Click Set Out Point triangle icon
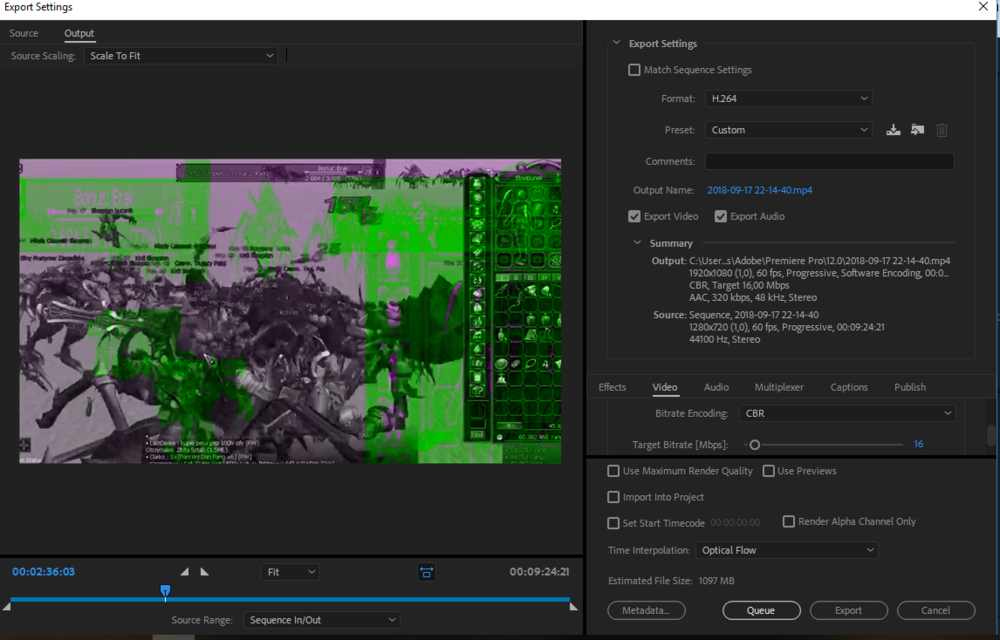Image resolution: width=1000 pixels, height=640 pixels. [204, 572]
